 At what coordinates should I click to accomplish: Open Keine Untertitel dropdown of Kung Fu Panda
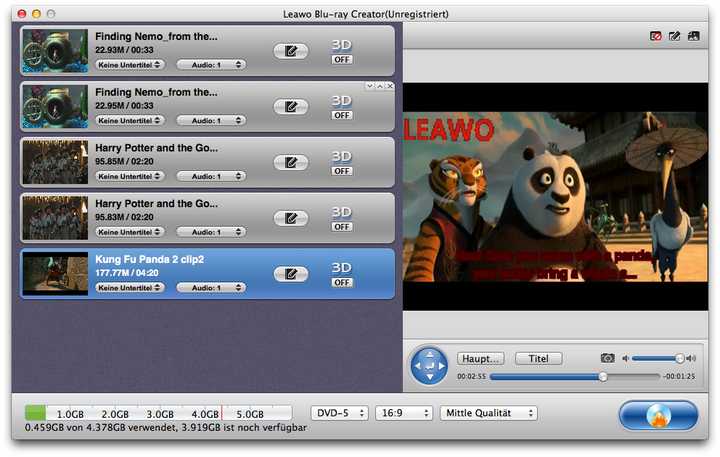point(129,288)
